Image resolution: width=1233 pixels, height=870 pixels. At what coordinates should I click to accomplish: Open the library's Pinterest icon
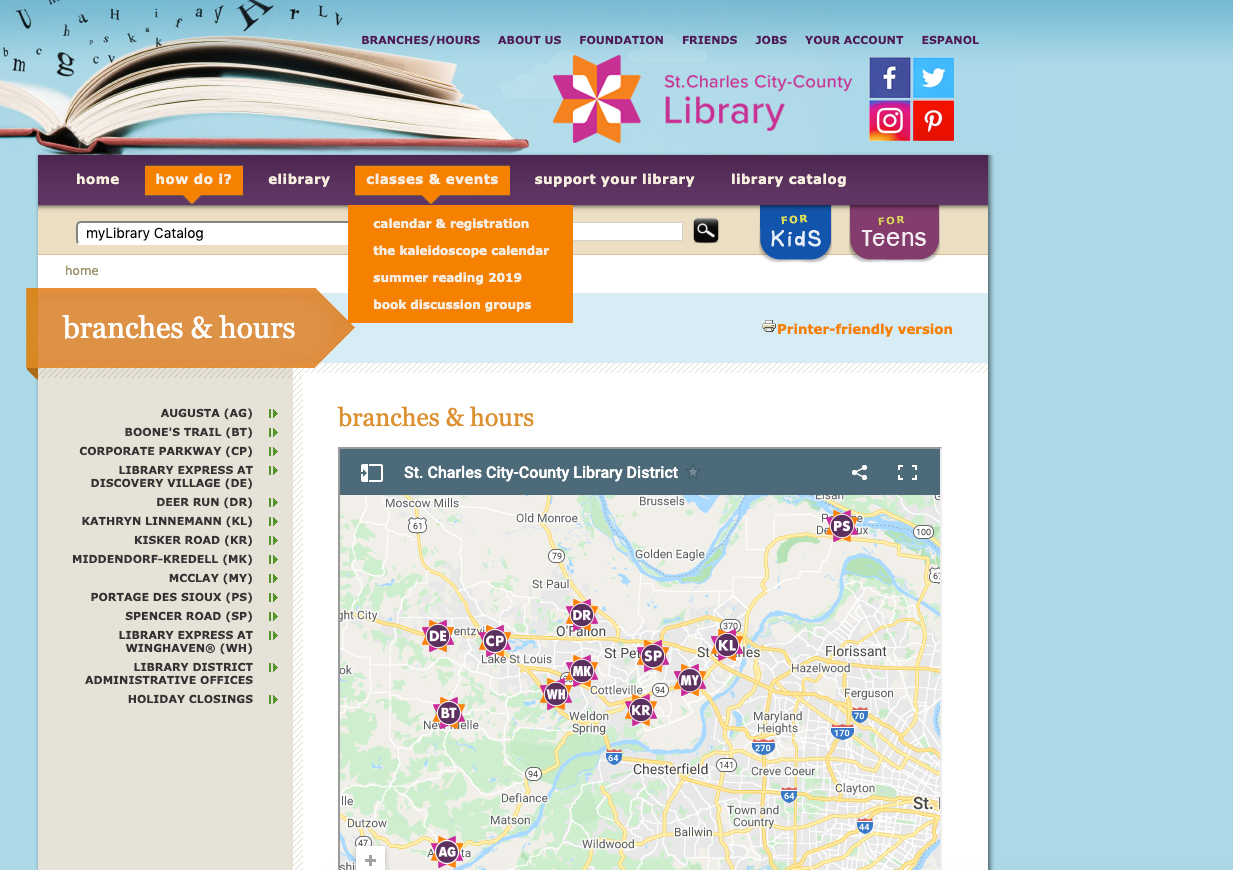point(933,121)
